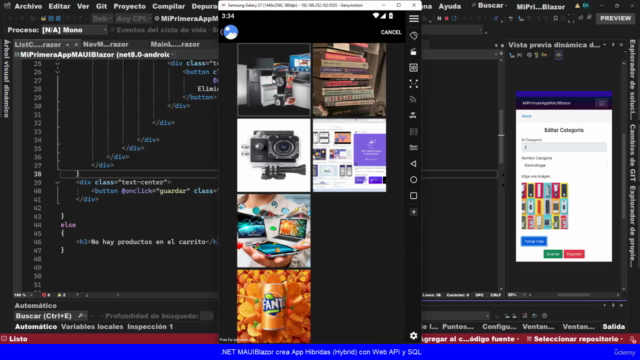Open the Editar menu
The image size is (640, 360).
tap(59, 6)
